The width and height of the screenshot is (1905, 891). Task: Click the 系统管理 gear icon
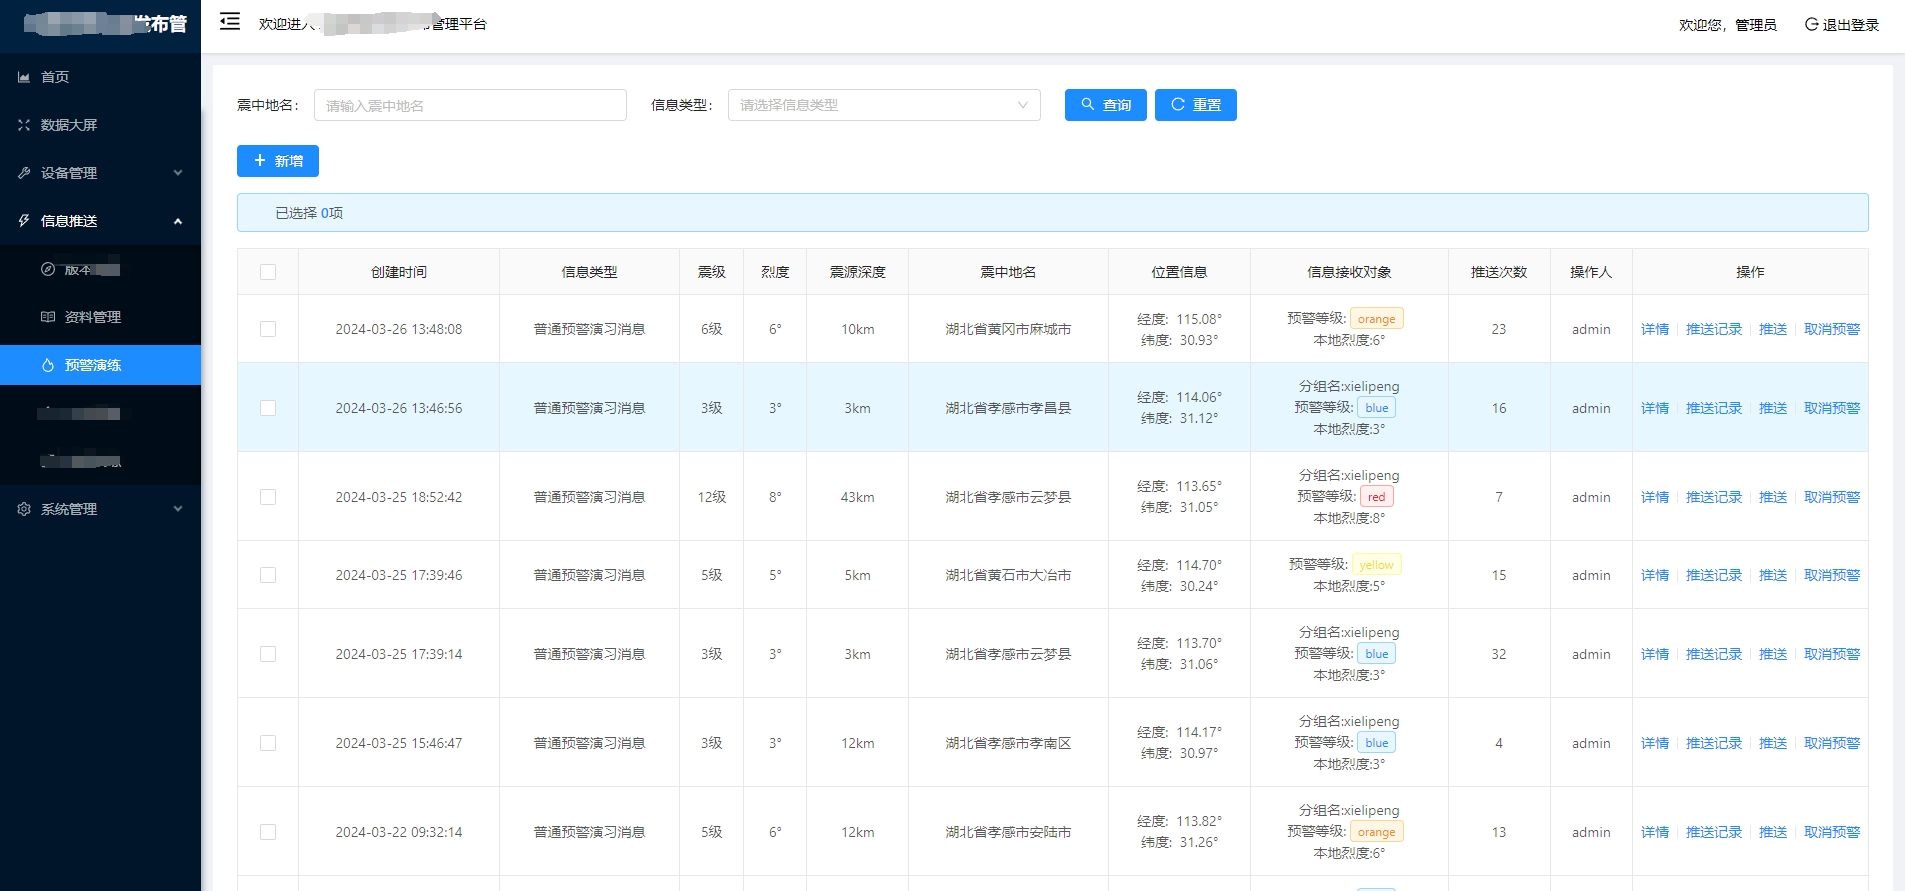[24, 509]
